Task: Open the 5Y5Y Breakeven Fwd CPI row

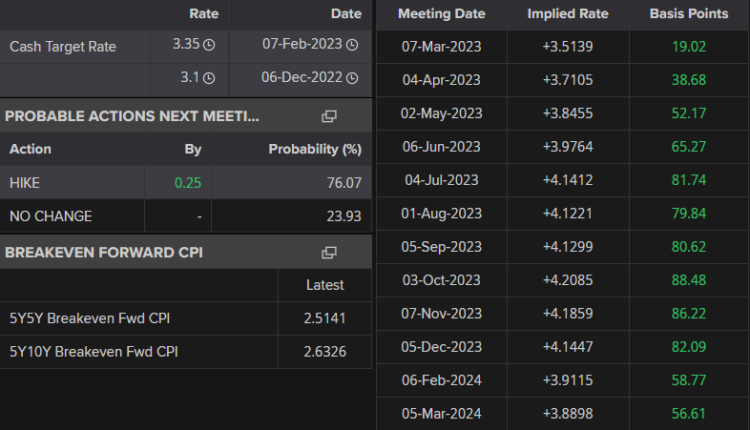Action: pyautogui.click(x=91, y=318)
